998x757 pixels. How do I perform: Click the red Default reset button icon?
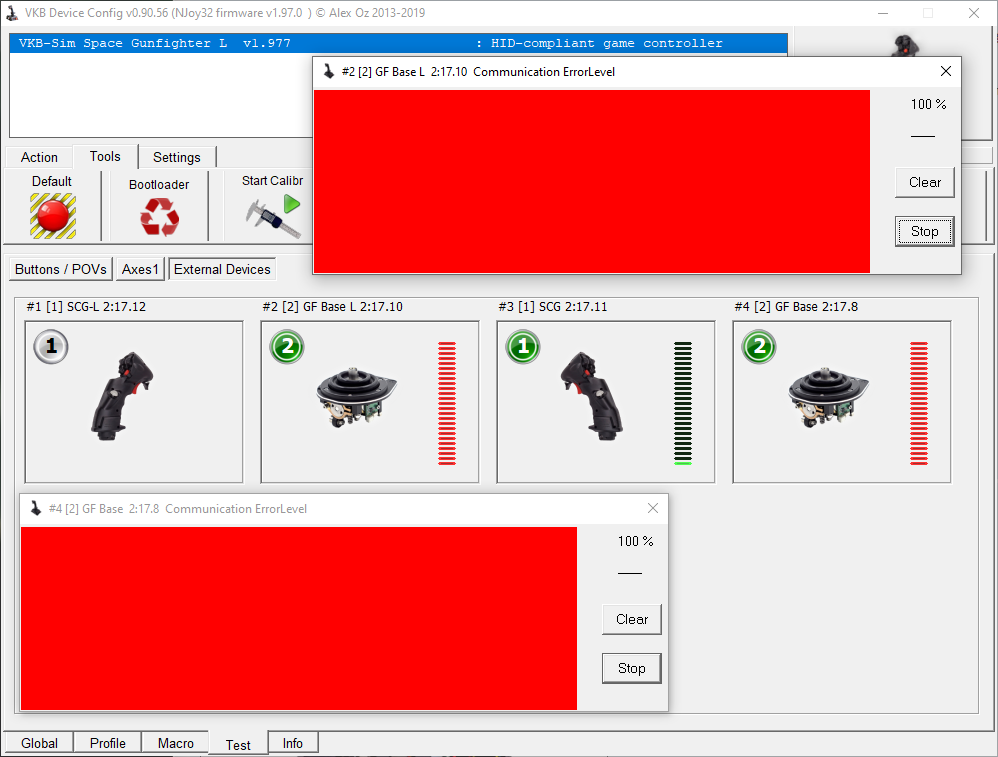click(x=53, y=216)
